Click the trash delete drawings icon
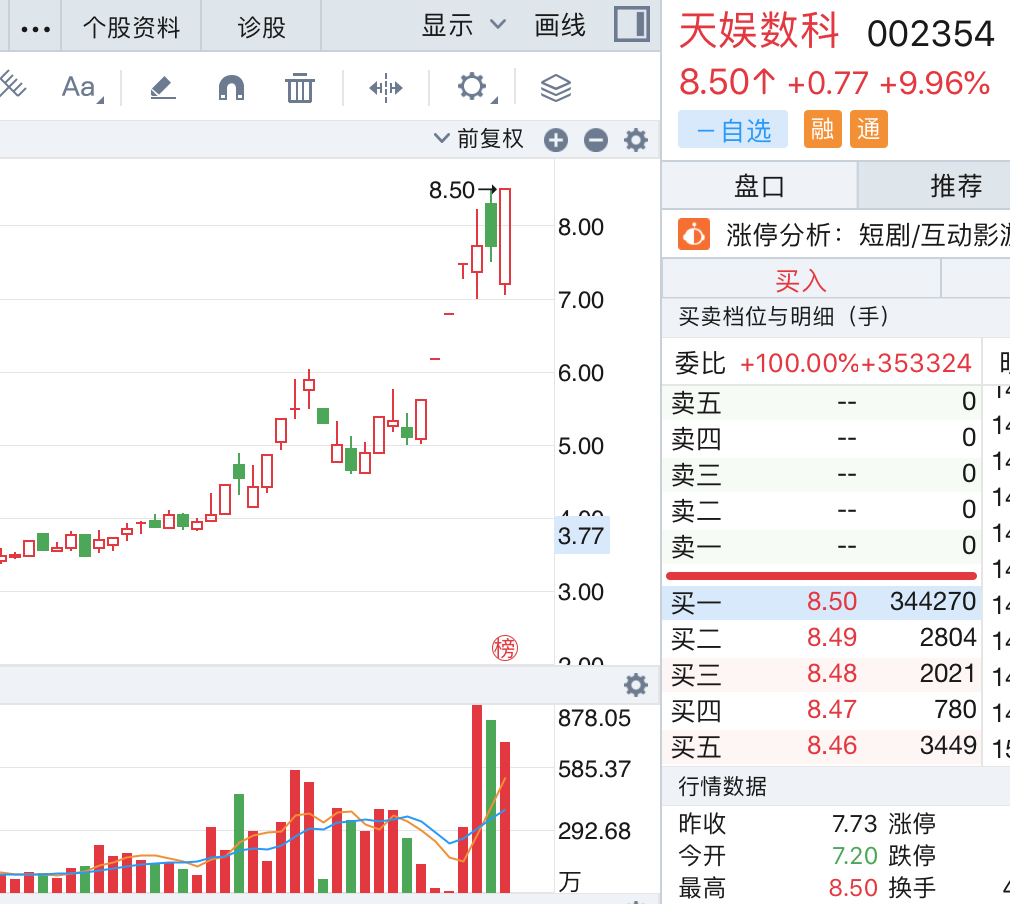 (x=300, y=88)
